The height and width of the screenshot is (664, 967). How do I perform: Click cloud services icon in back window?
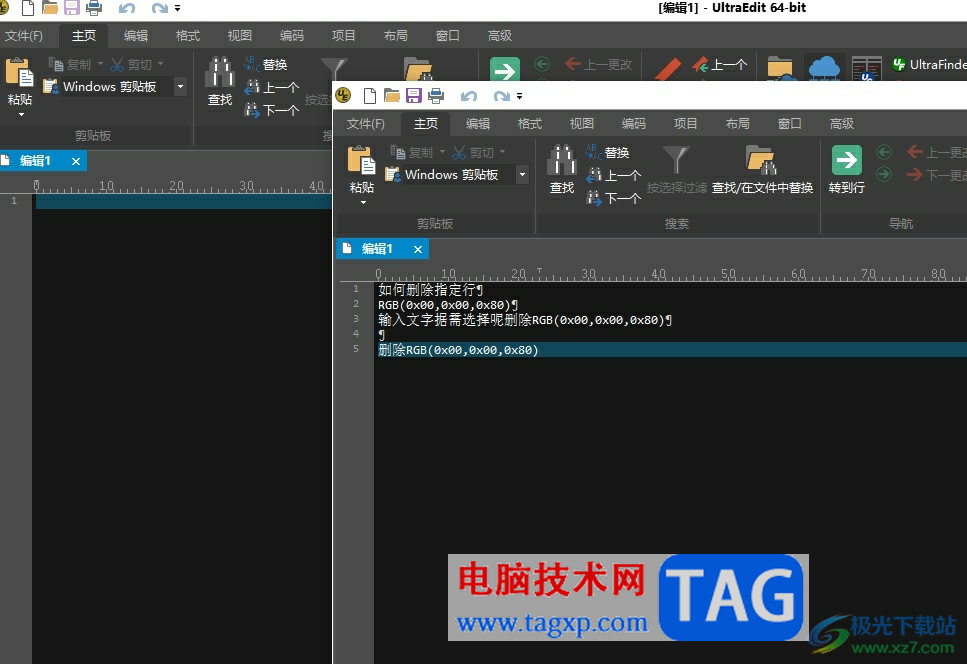coord(824,68)
